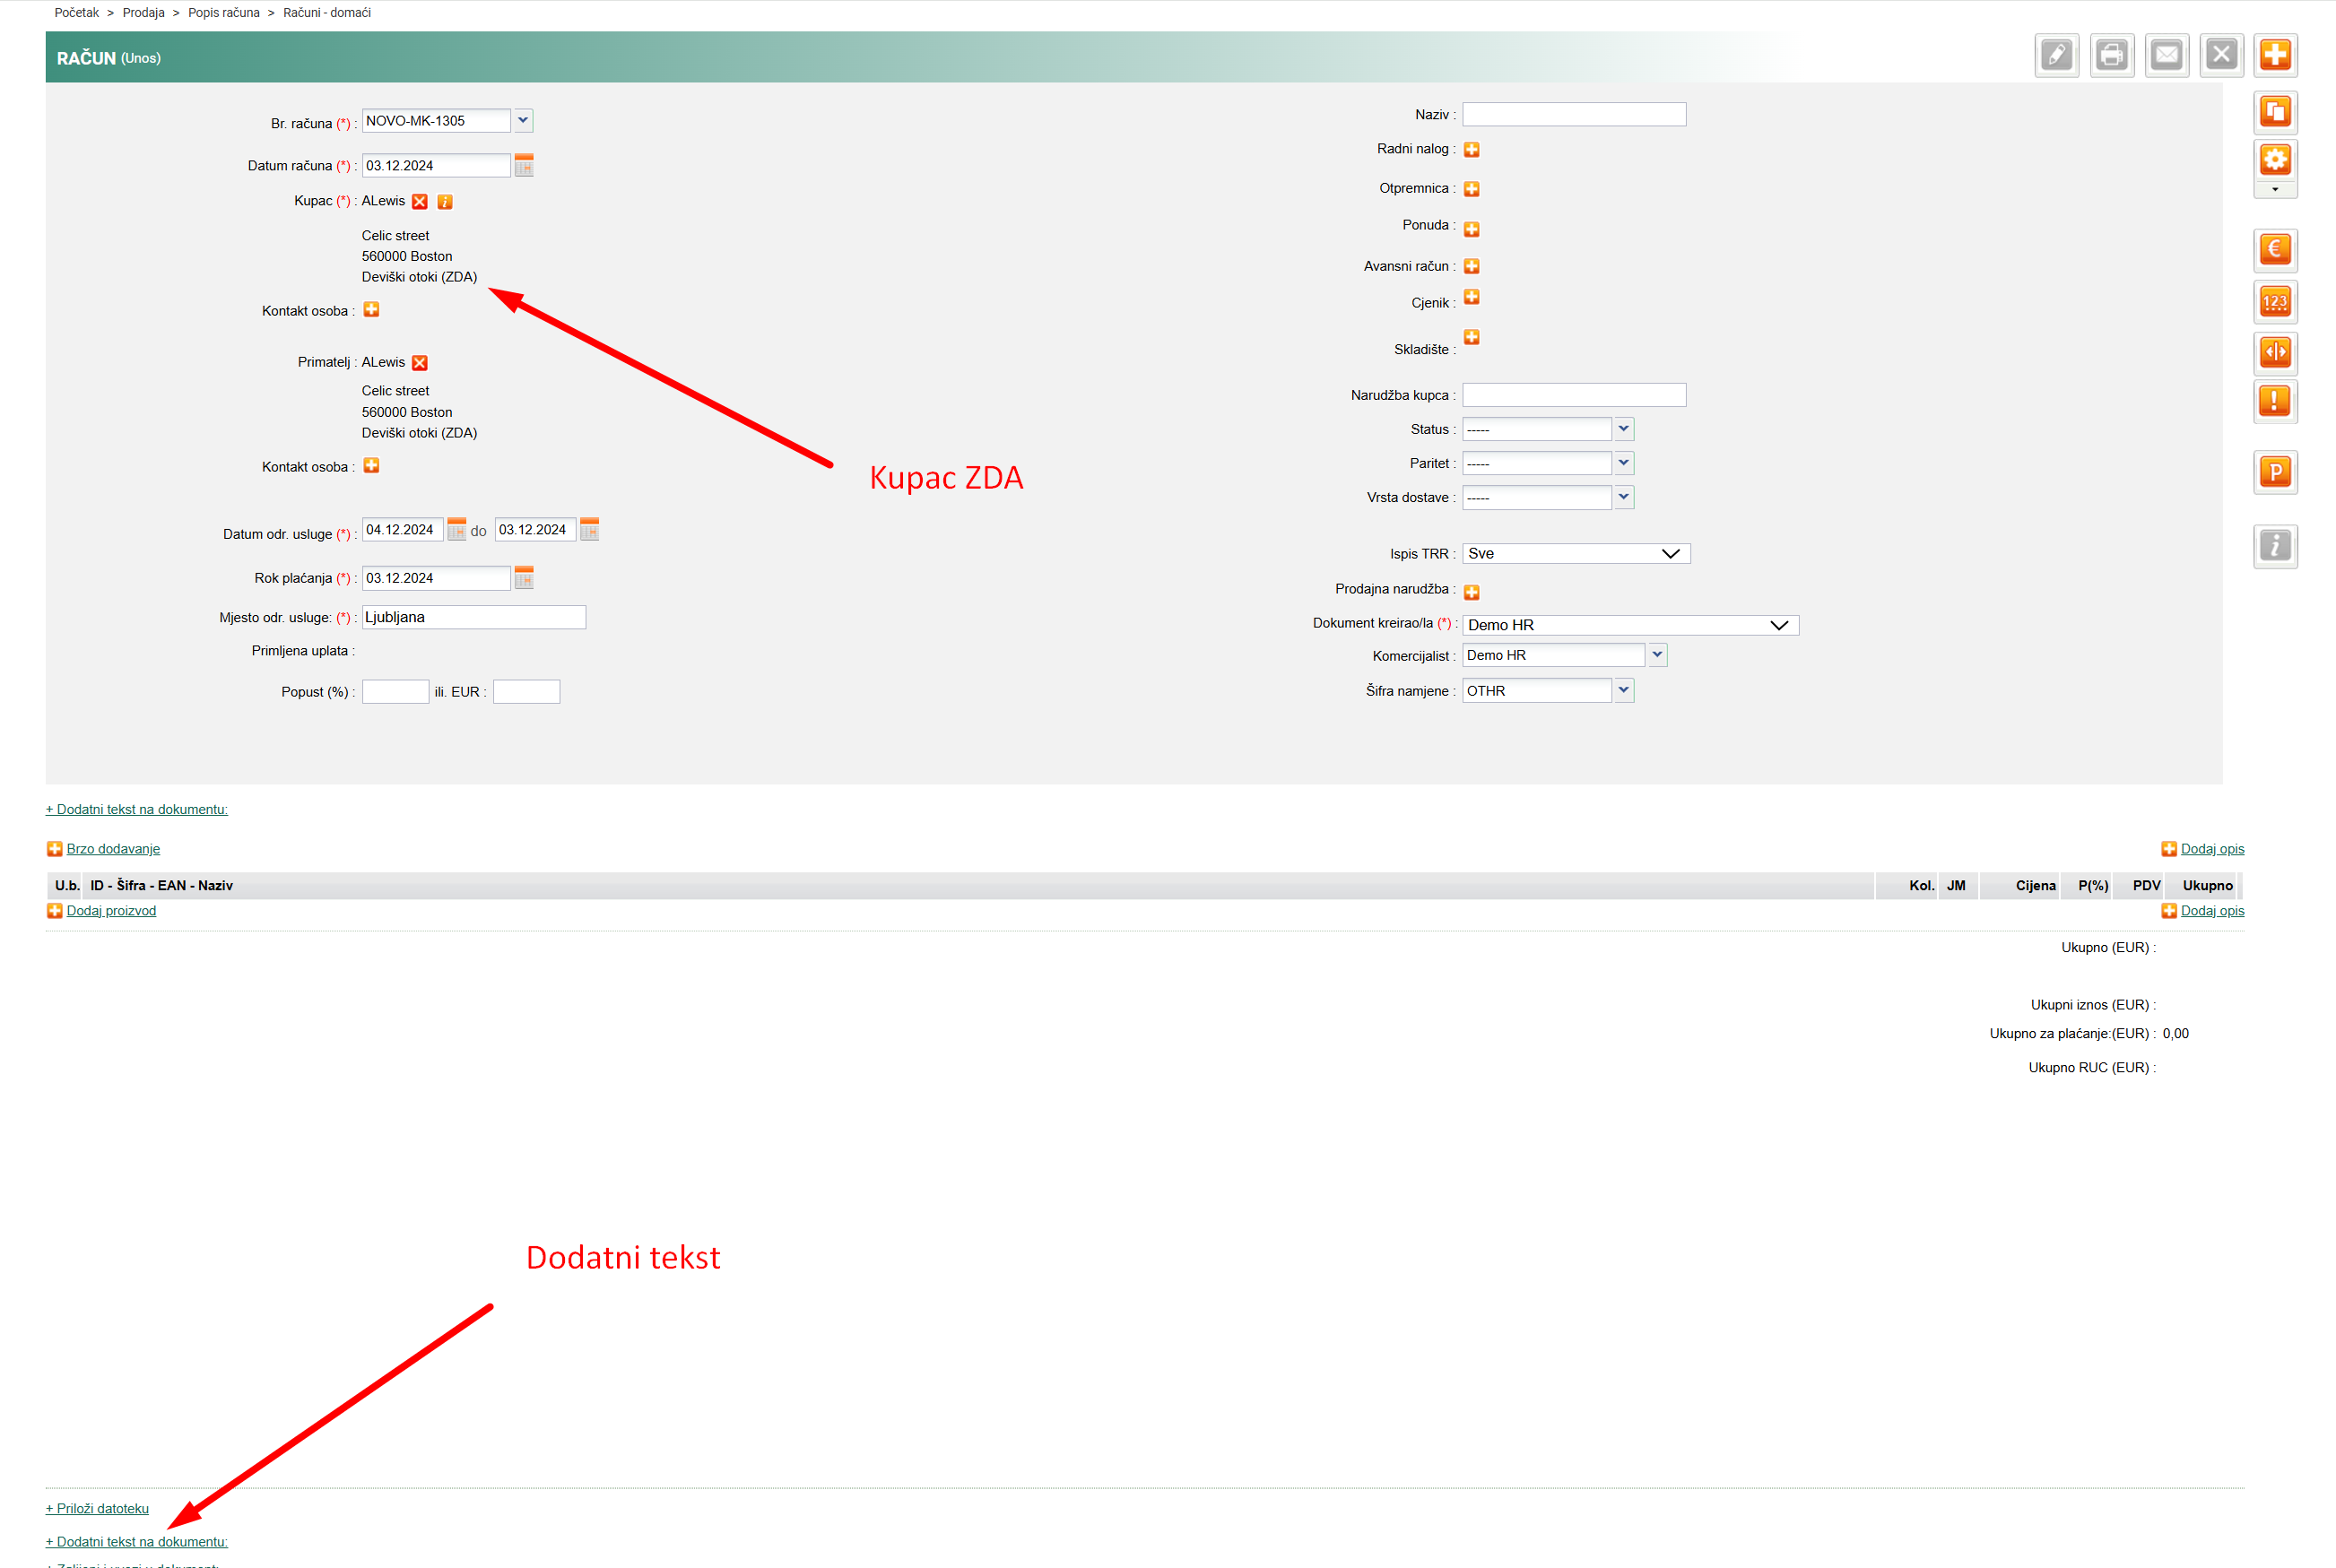Add Otpremnica with plus icon
This screenshot has width=2336, height=1568.
[1471, 189]
